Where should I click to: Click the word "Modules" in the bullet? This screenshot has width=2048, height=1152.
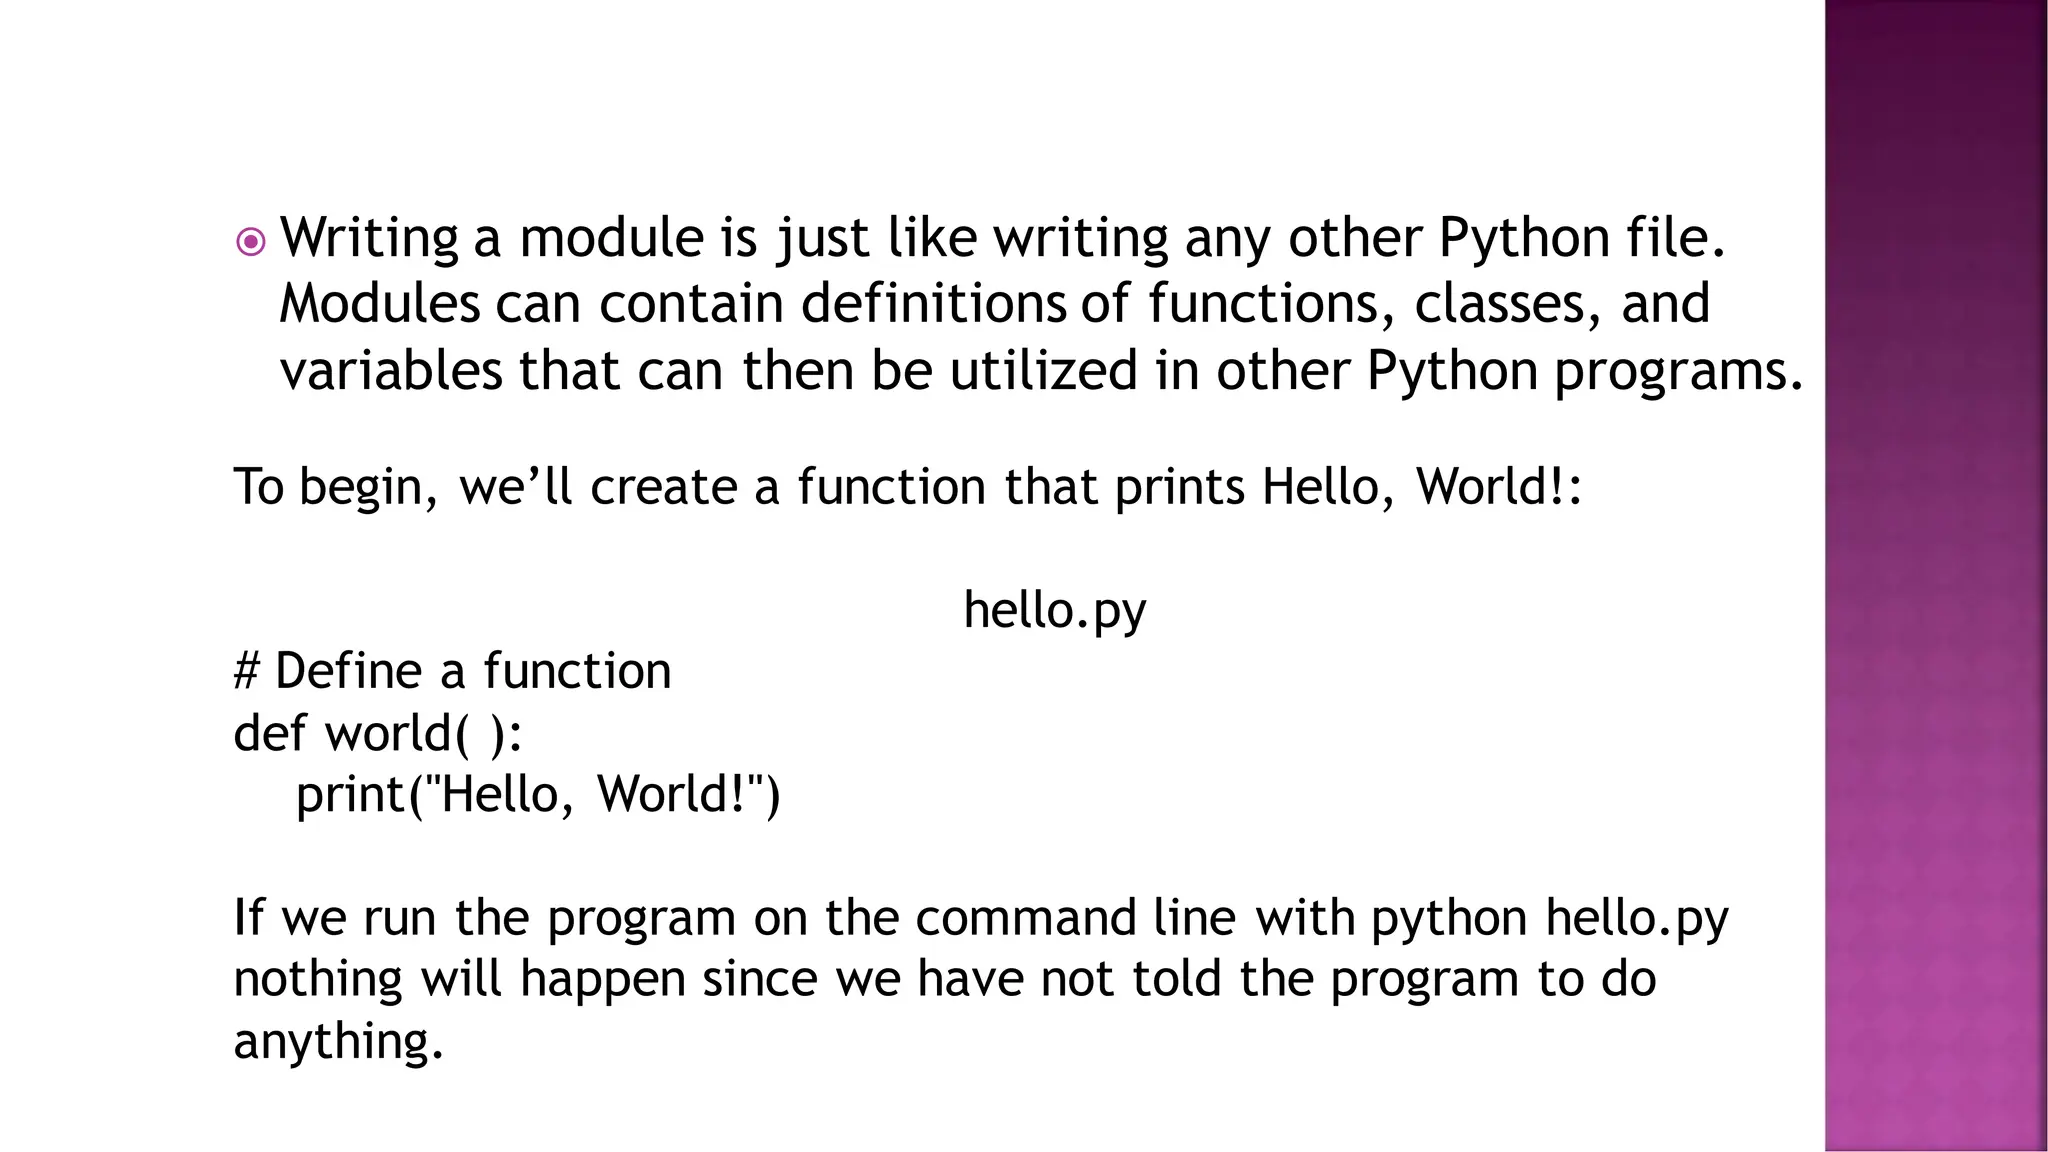point(379,304)
